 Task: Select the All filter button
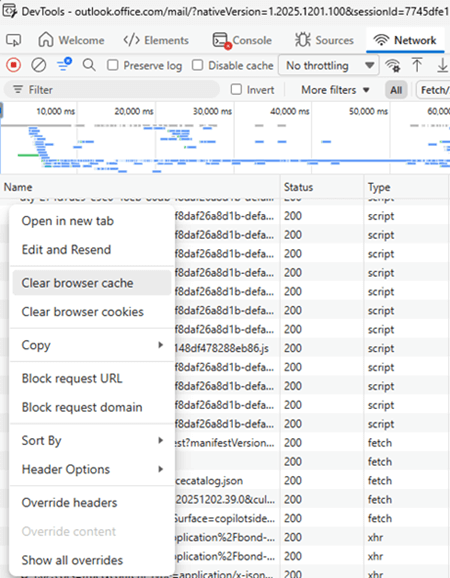pos(396,90)
